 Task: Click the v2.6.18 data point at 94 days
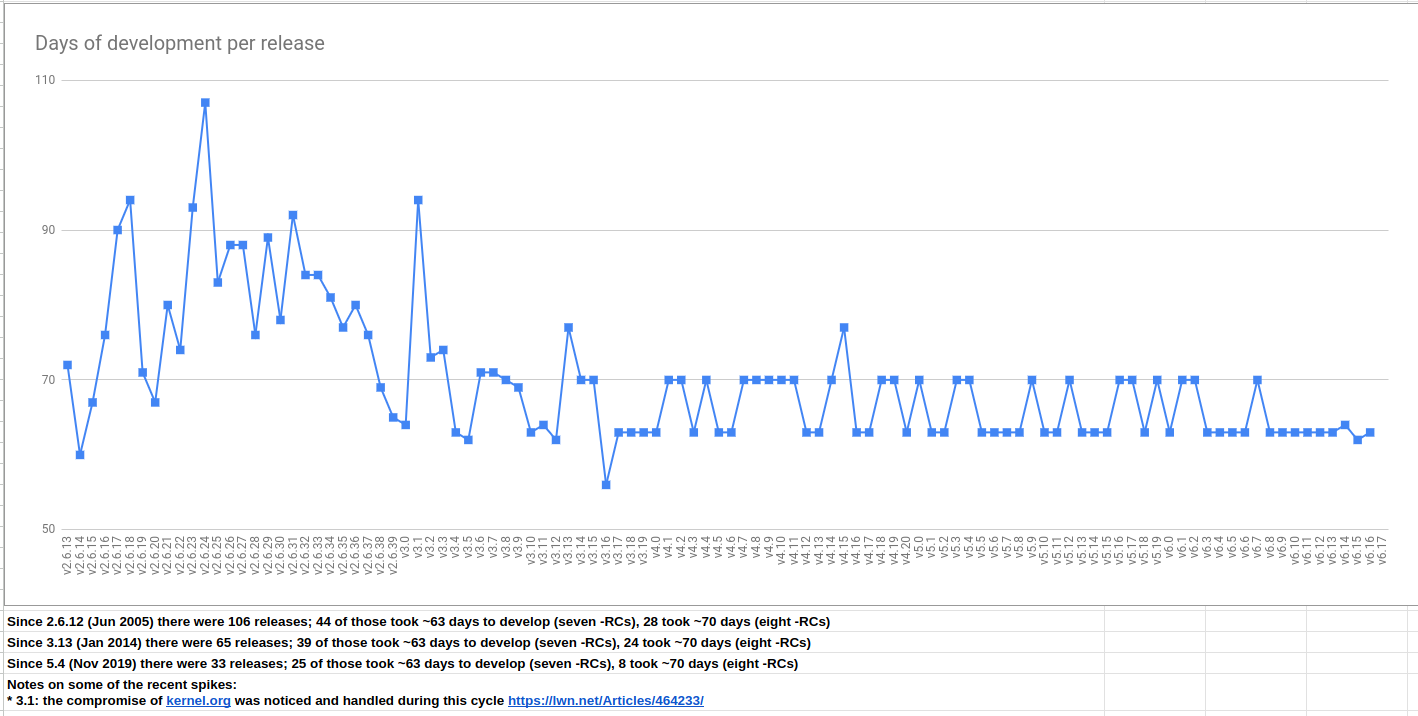(x=130, y=200)
